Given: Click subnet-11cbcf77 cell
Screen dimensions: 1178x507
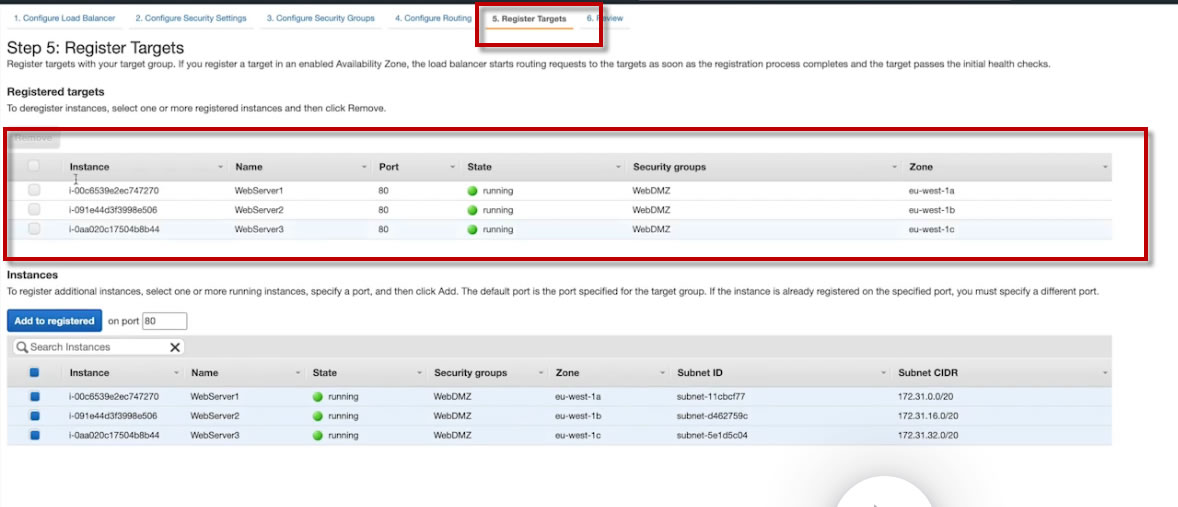Looking at the screenshot, I should click(711, 396).
